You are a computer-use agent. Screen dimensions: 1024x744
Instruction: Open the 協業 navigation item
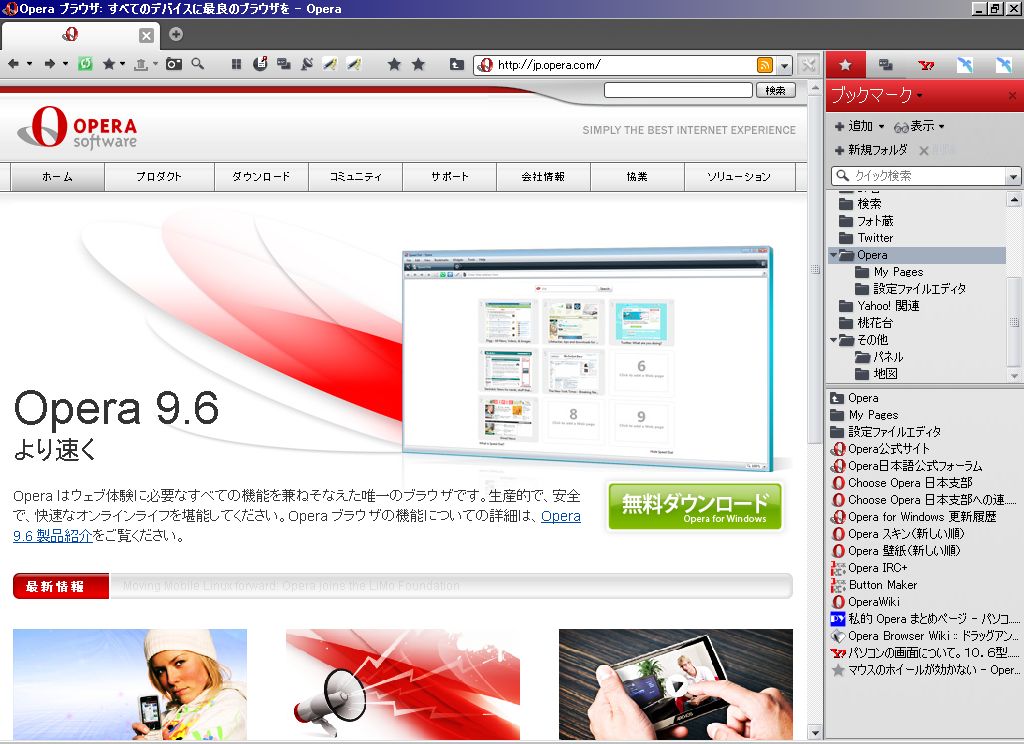[x=637, y=176]
